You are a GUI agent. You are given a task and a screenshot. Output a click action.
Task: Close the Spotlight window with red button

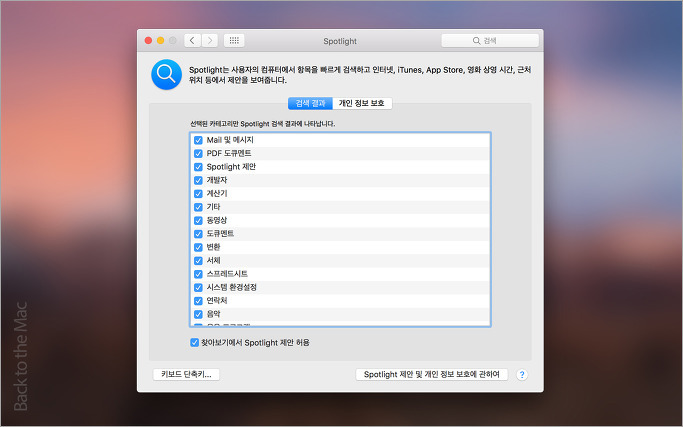(x=148, y=41)
